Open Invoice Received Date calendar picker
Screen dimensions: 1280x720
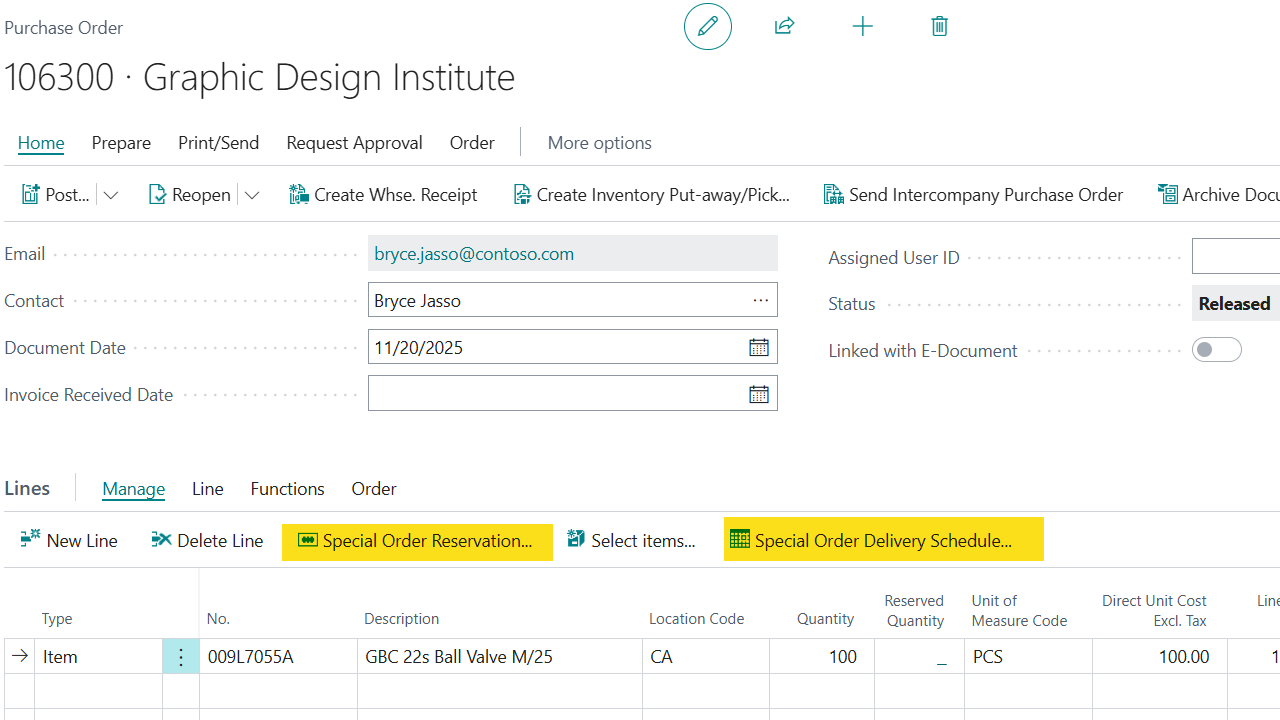click(x=759, y=395)
